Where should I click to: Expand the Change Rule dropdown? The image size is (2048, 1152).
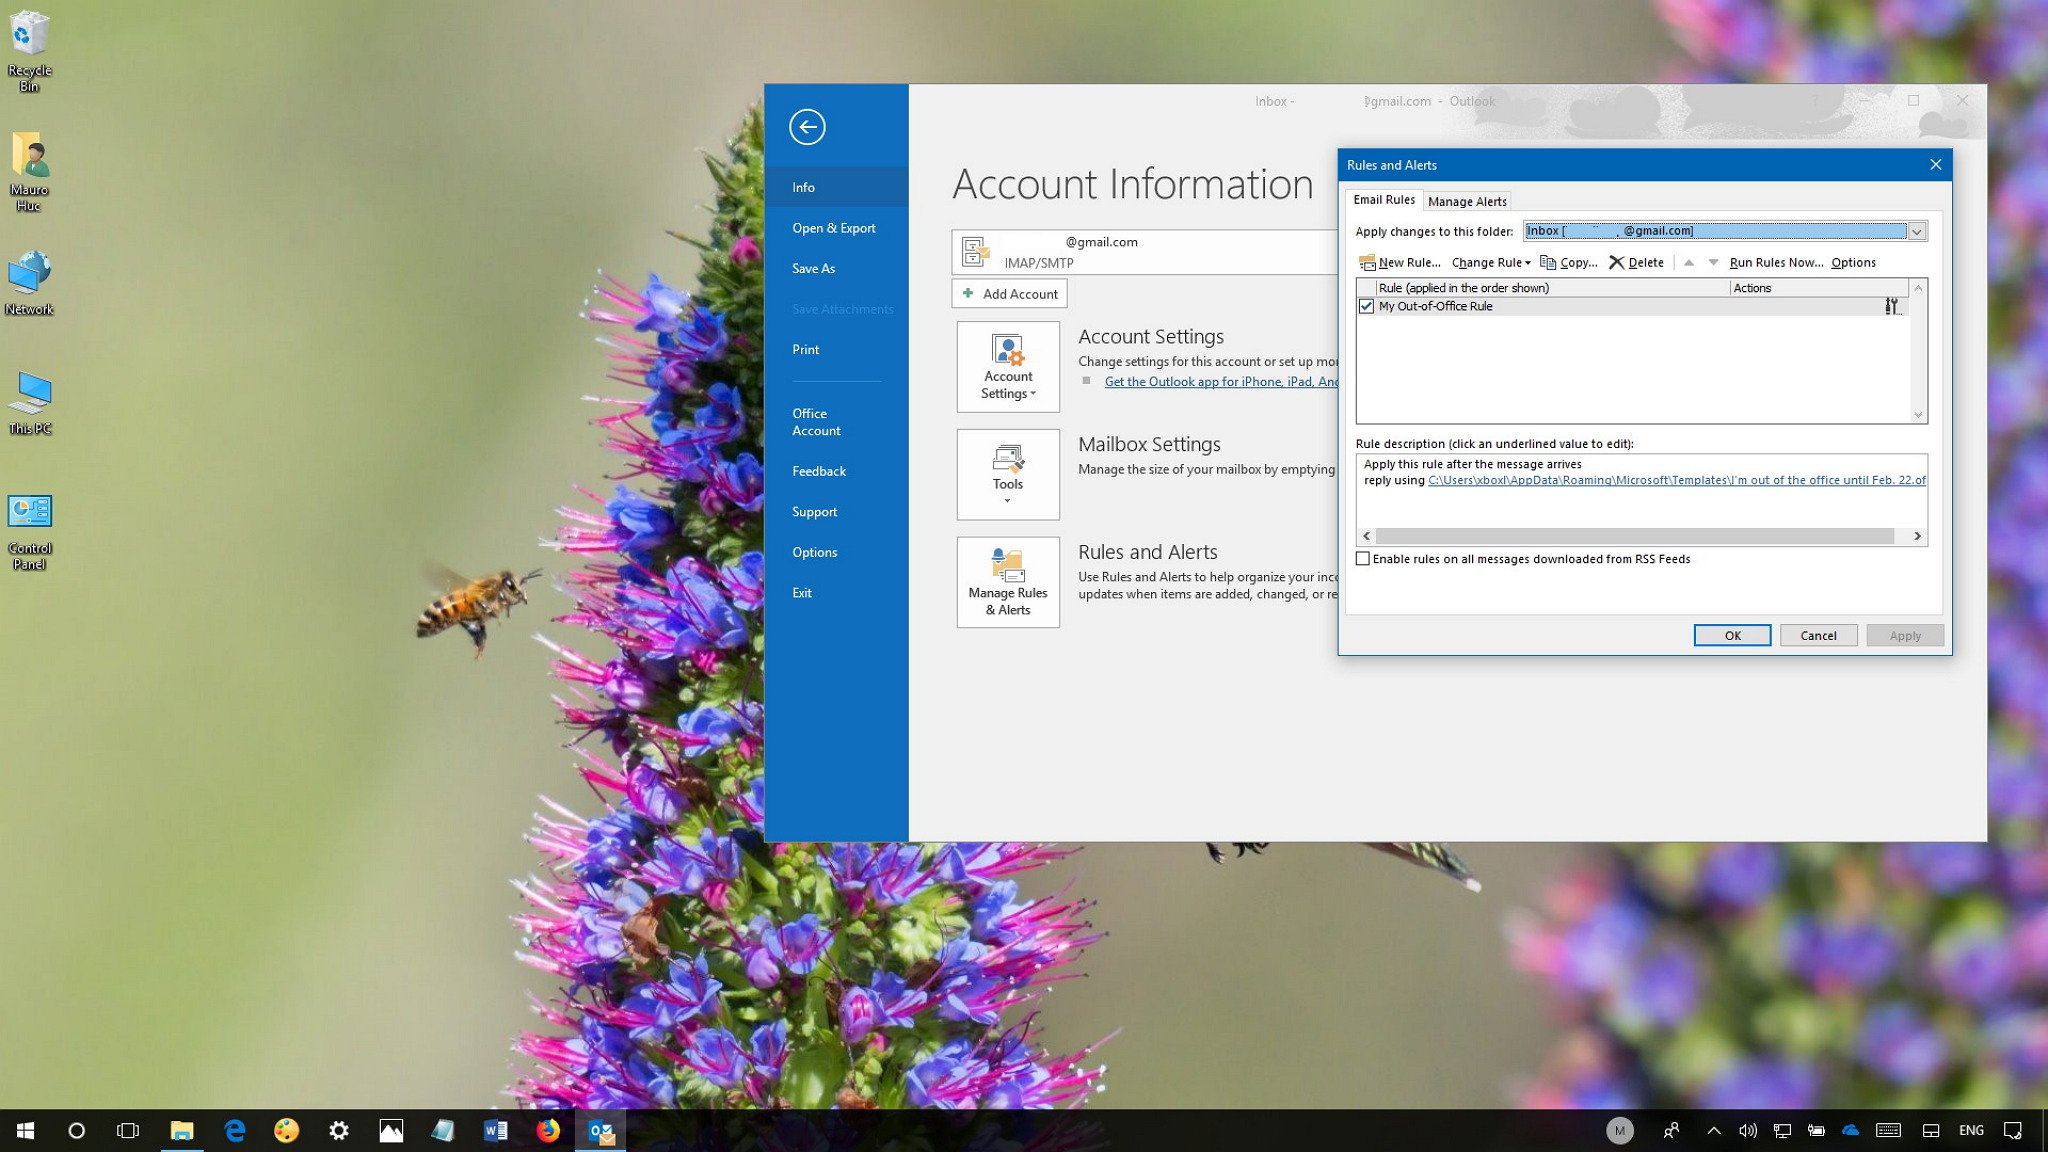[1491, 262]
